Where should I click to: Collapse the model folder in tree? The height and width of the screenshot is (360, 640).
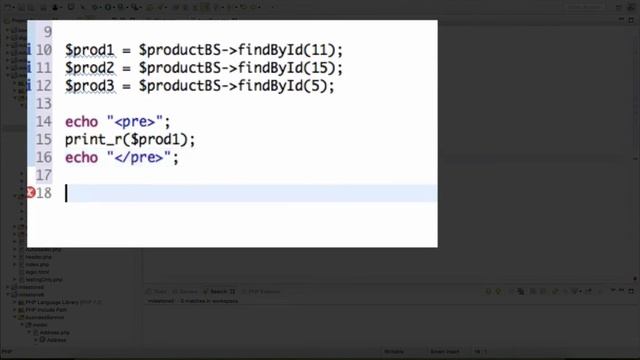click(22, 325)
